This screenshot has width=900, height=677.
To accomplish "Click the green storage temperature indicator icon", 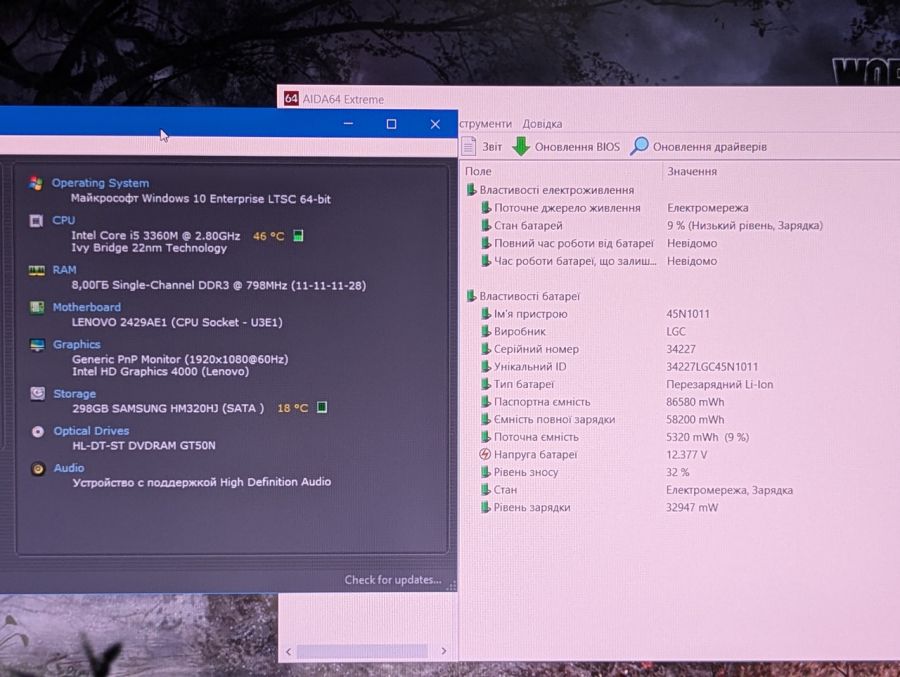I will click(322, 407).
